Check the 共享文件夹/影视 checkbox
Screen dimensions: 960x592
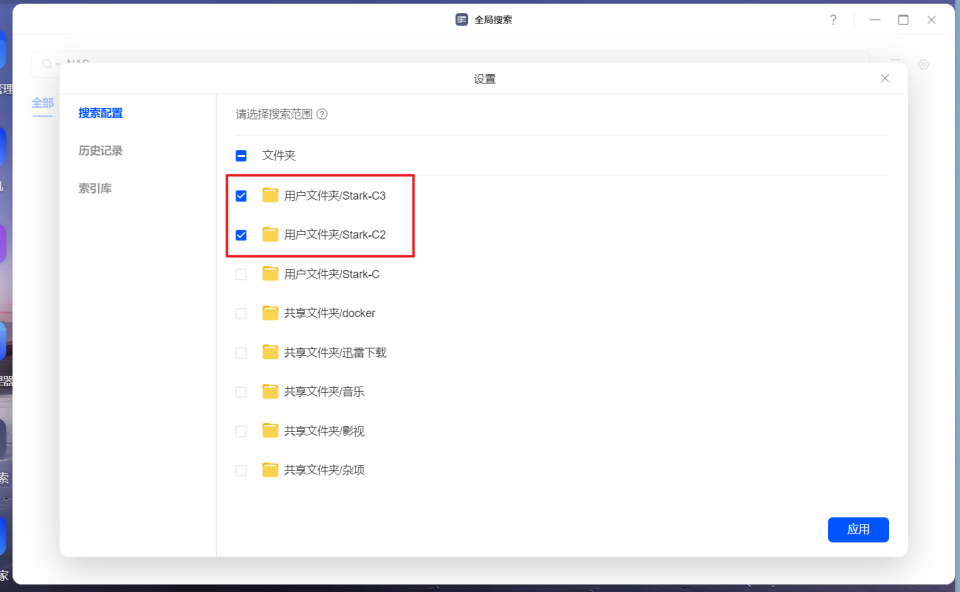click(241, 431)
